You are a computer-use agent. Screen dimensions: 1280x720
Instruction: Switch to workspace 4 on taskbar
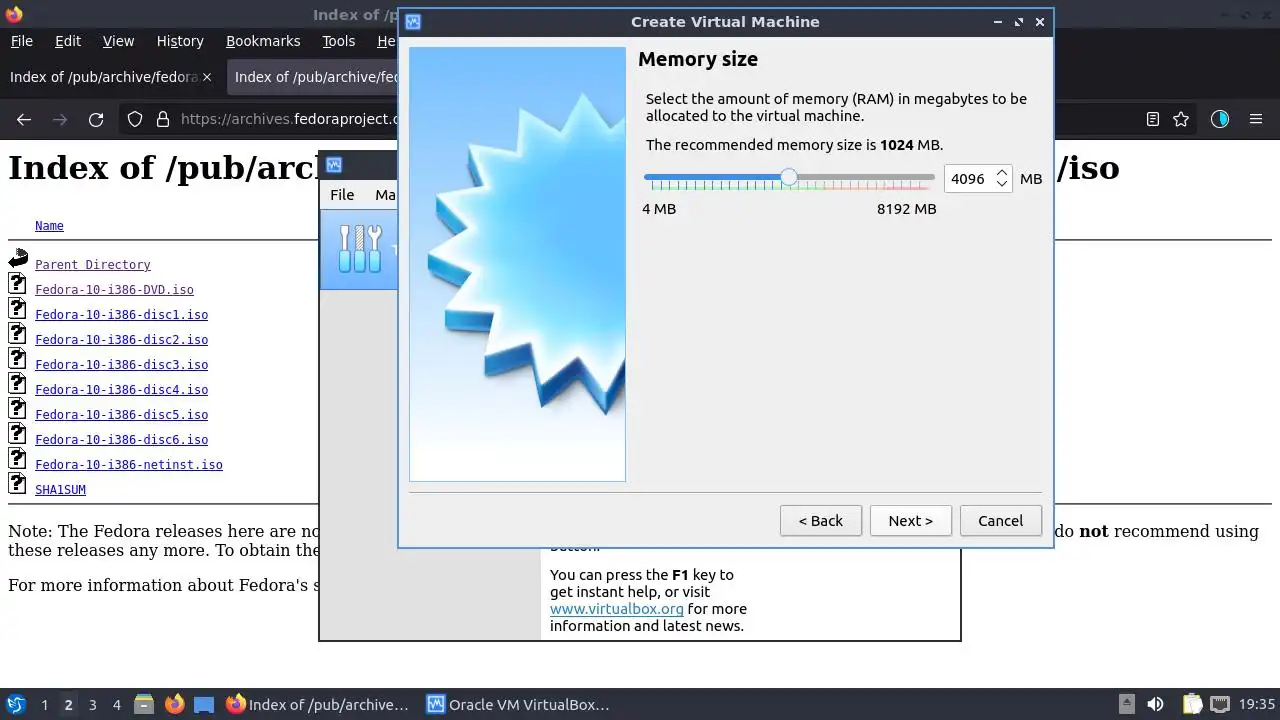(x=116, y=704)
